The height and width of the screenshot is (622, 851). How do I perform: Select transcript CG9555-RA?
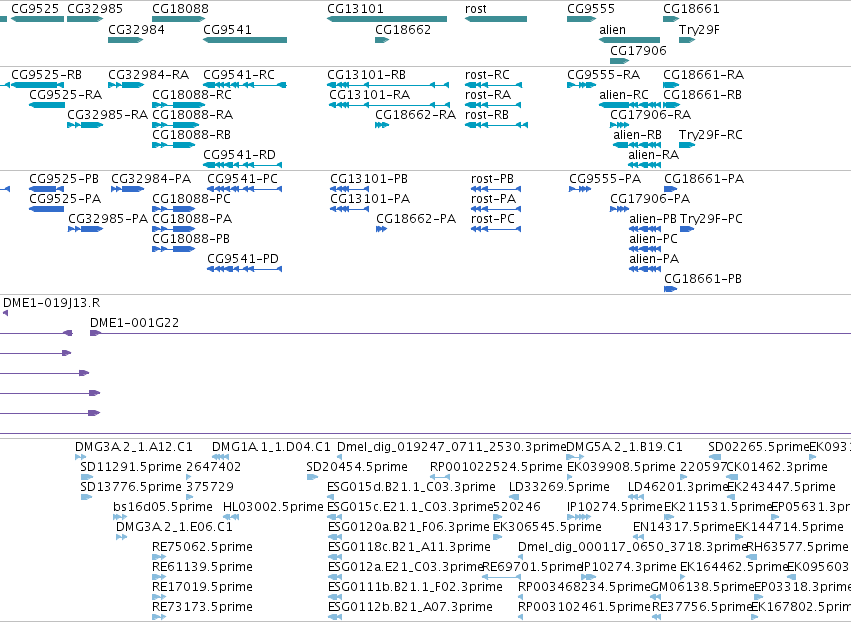pyautogui.click(x=581, y=85)
